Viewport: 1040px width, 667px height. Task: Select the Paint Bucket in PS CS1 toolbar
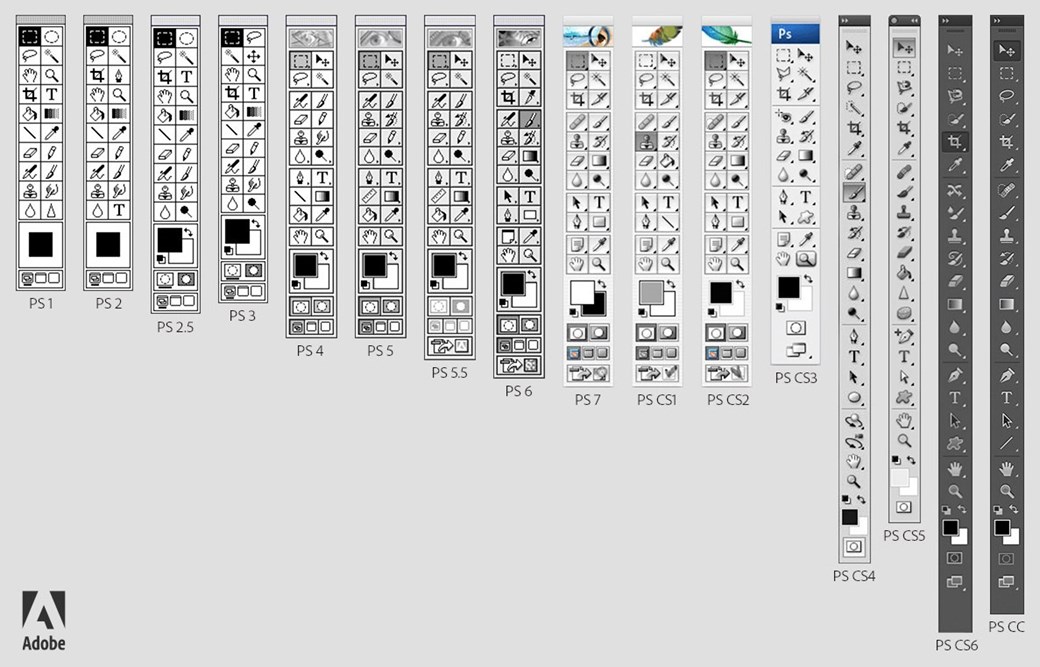coord(669,161)
